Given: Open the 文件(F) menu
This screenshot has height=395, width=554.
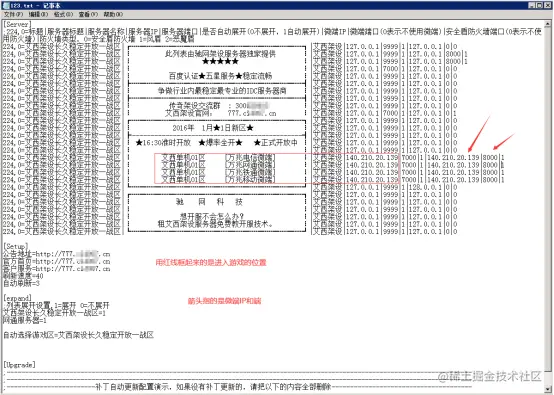Looking at the screenshot, I should (x=13, y=14).
